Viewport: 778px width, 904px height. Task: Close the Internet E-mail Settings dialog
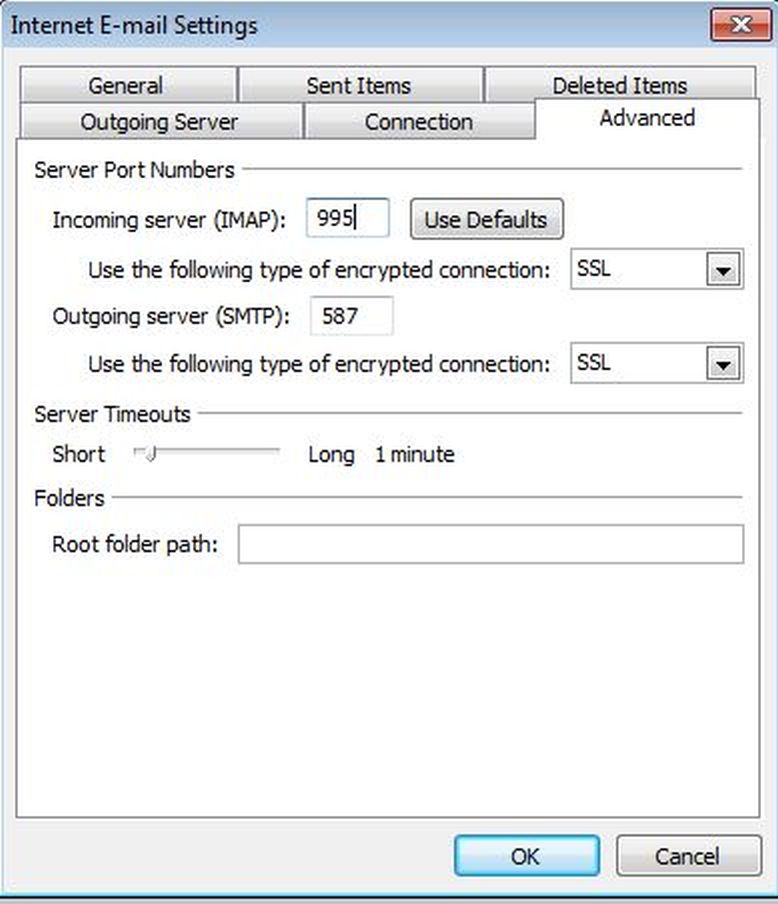click(741, 25)
